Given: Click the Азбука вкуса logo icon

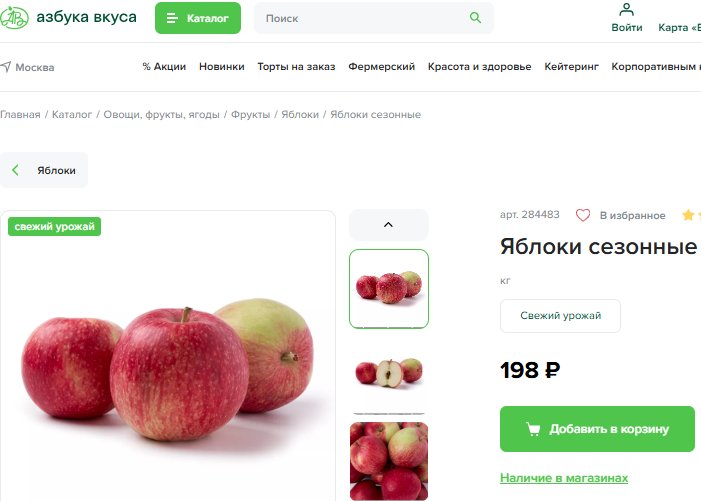Looking at the screenshot, I should click(14, 18).
